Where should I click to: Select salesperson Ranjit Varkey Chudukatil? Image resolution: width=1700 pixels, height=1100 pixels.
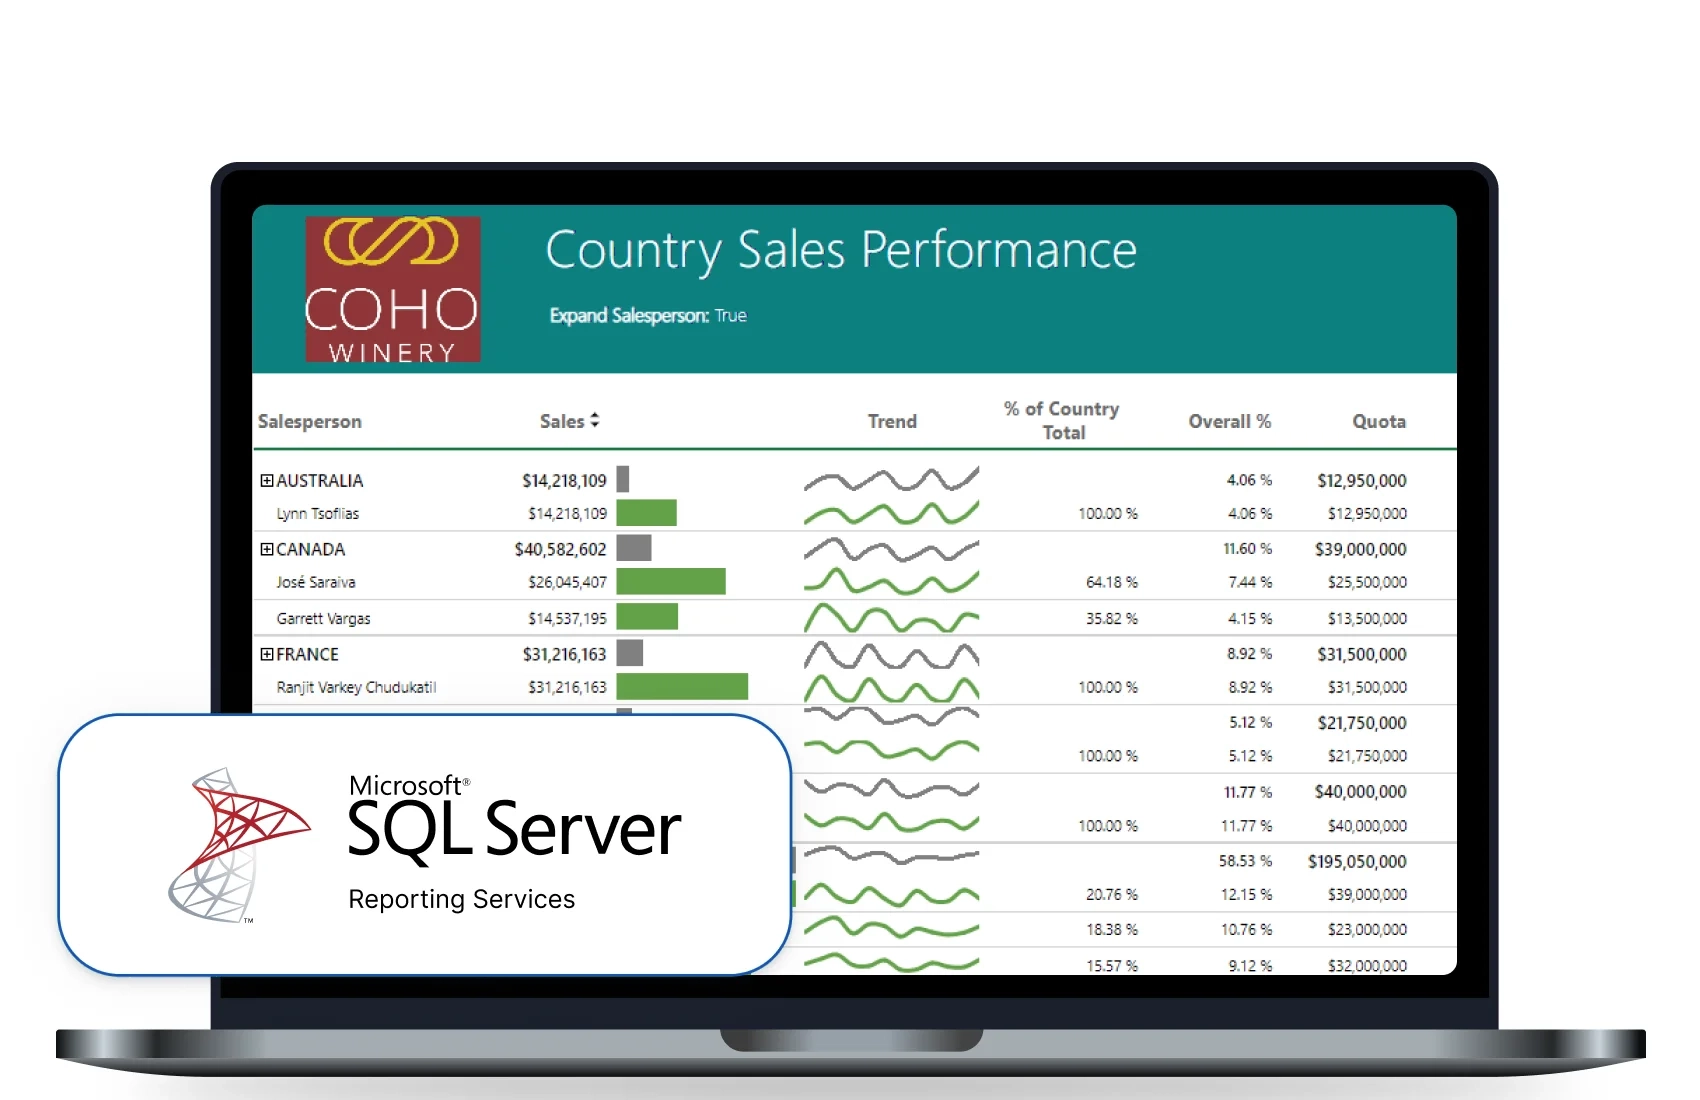coord(357,688)
